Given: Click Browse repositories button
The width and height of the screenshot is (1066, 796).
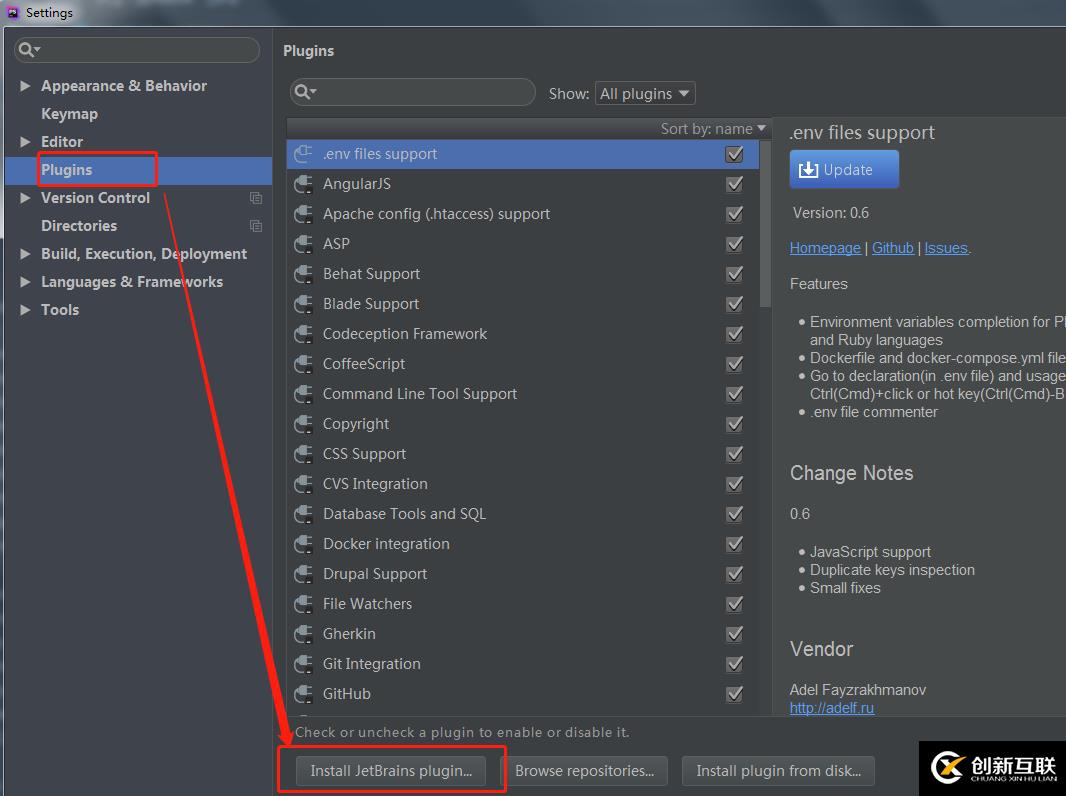Looking at the screenshot, I should pyautogui.click(x=584, y=771).
